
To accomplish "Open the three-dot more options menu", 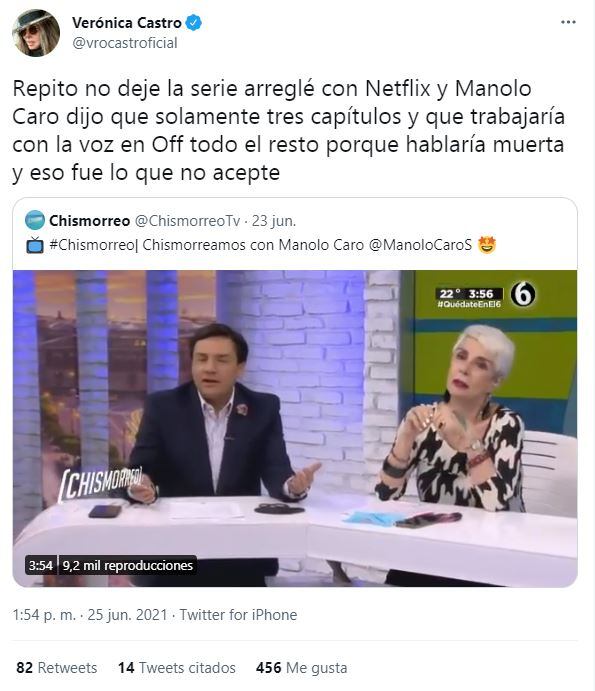I will [568, 22].
